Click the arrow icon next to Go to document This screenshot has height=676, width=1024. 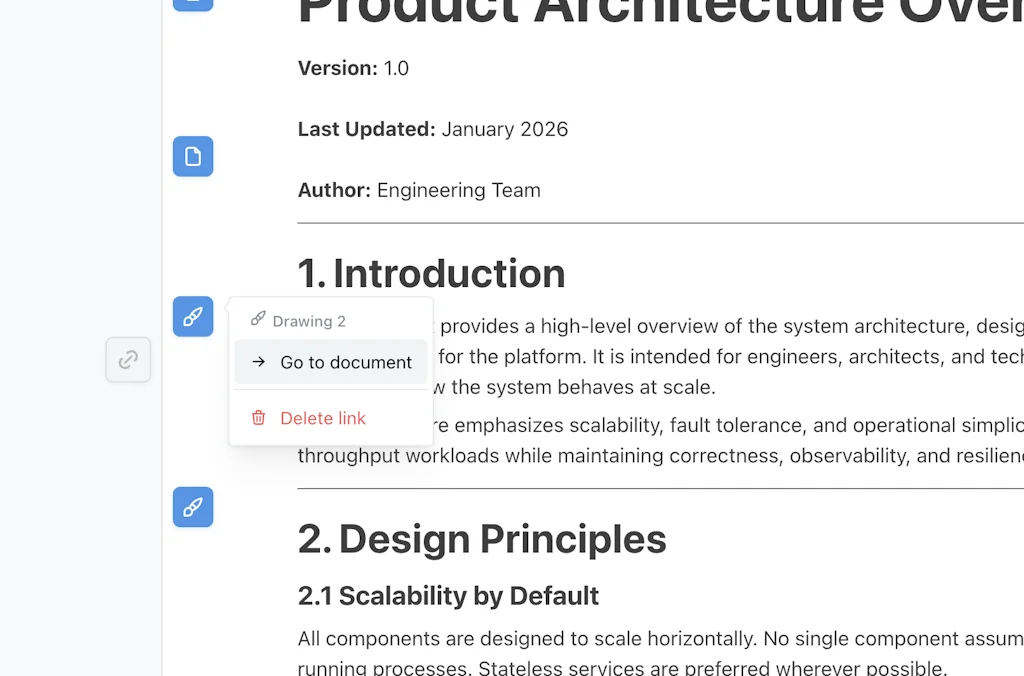click(258, 362)
